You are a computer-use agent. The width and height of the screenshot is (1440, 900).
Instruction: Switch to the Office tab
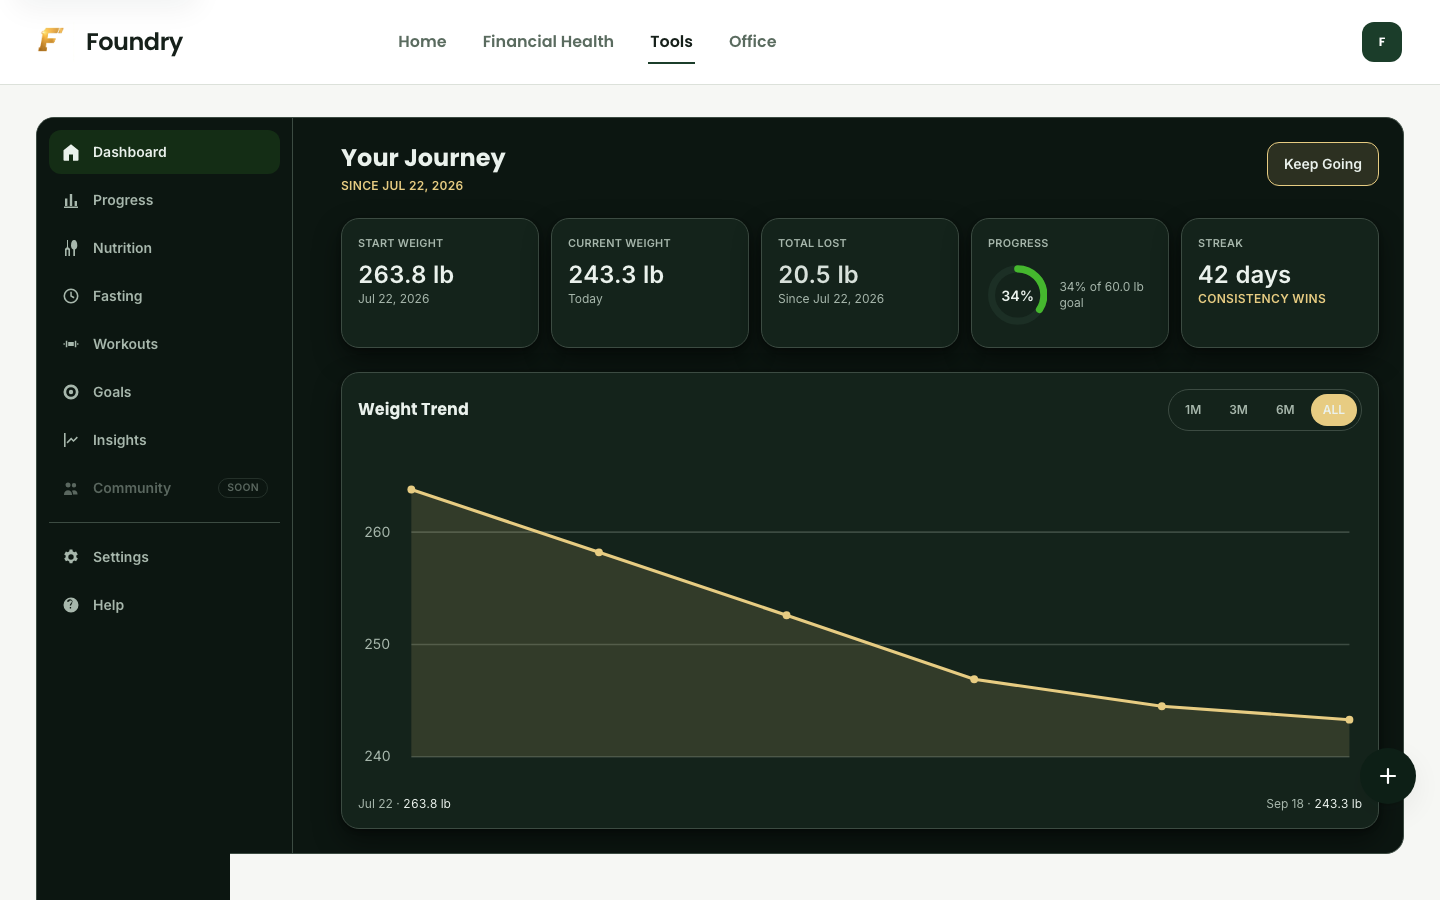tap(752, 42)
